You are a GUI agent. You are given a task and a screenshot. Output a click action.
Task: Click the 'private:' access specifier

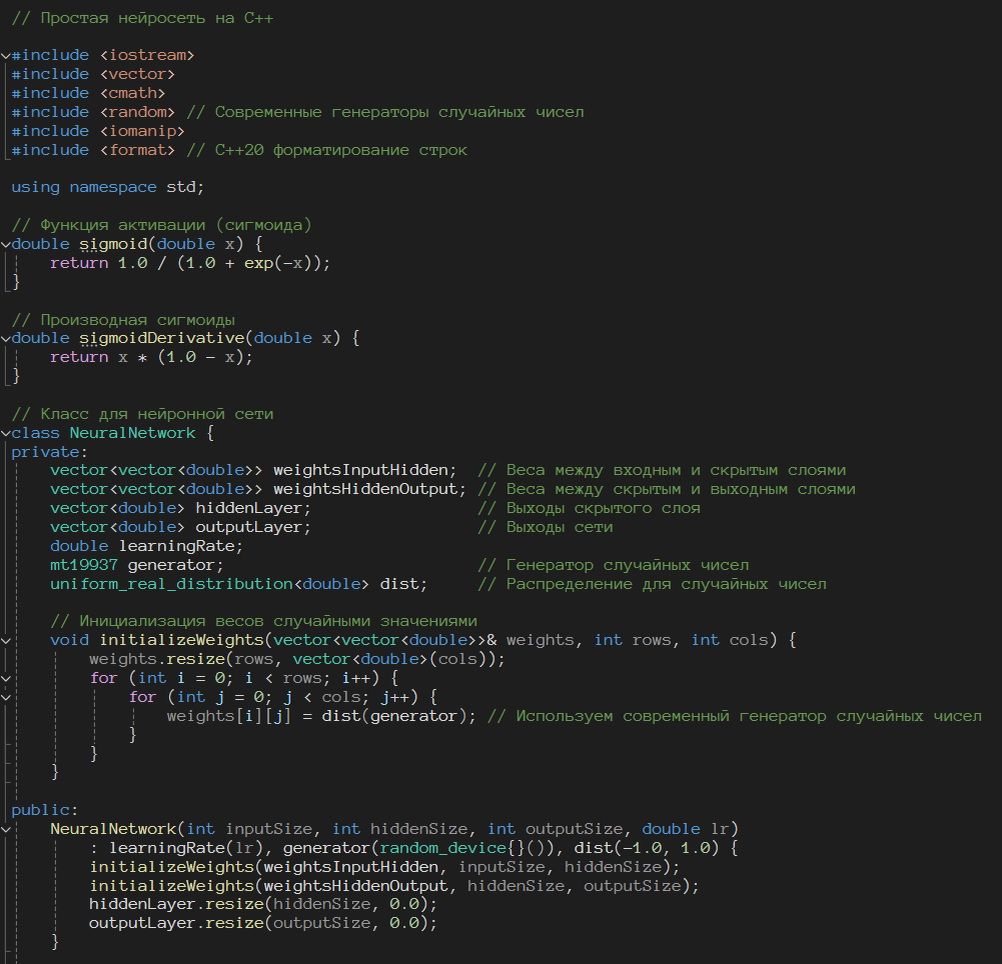(49, 452)
